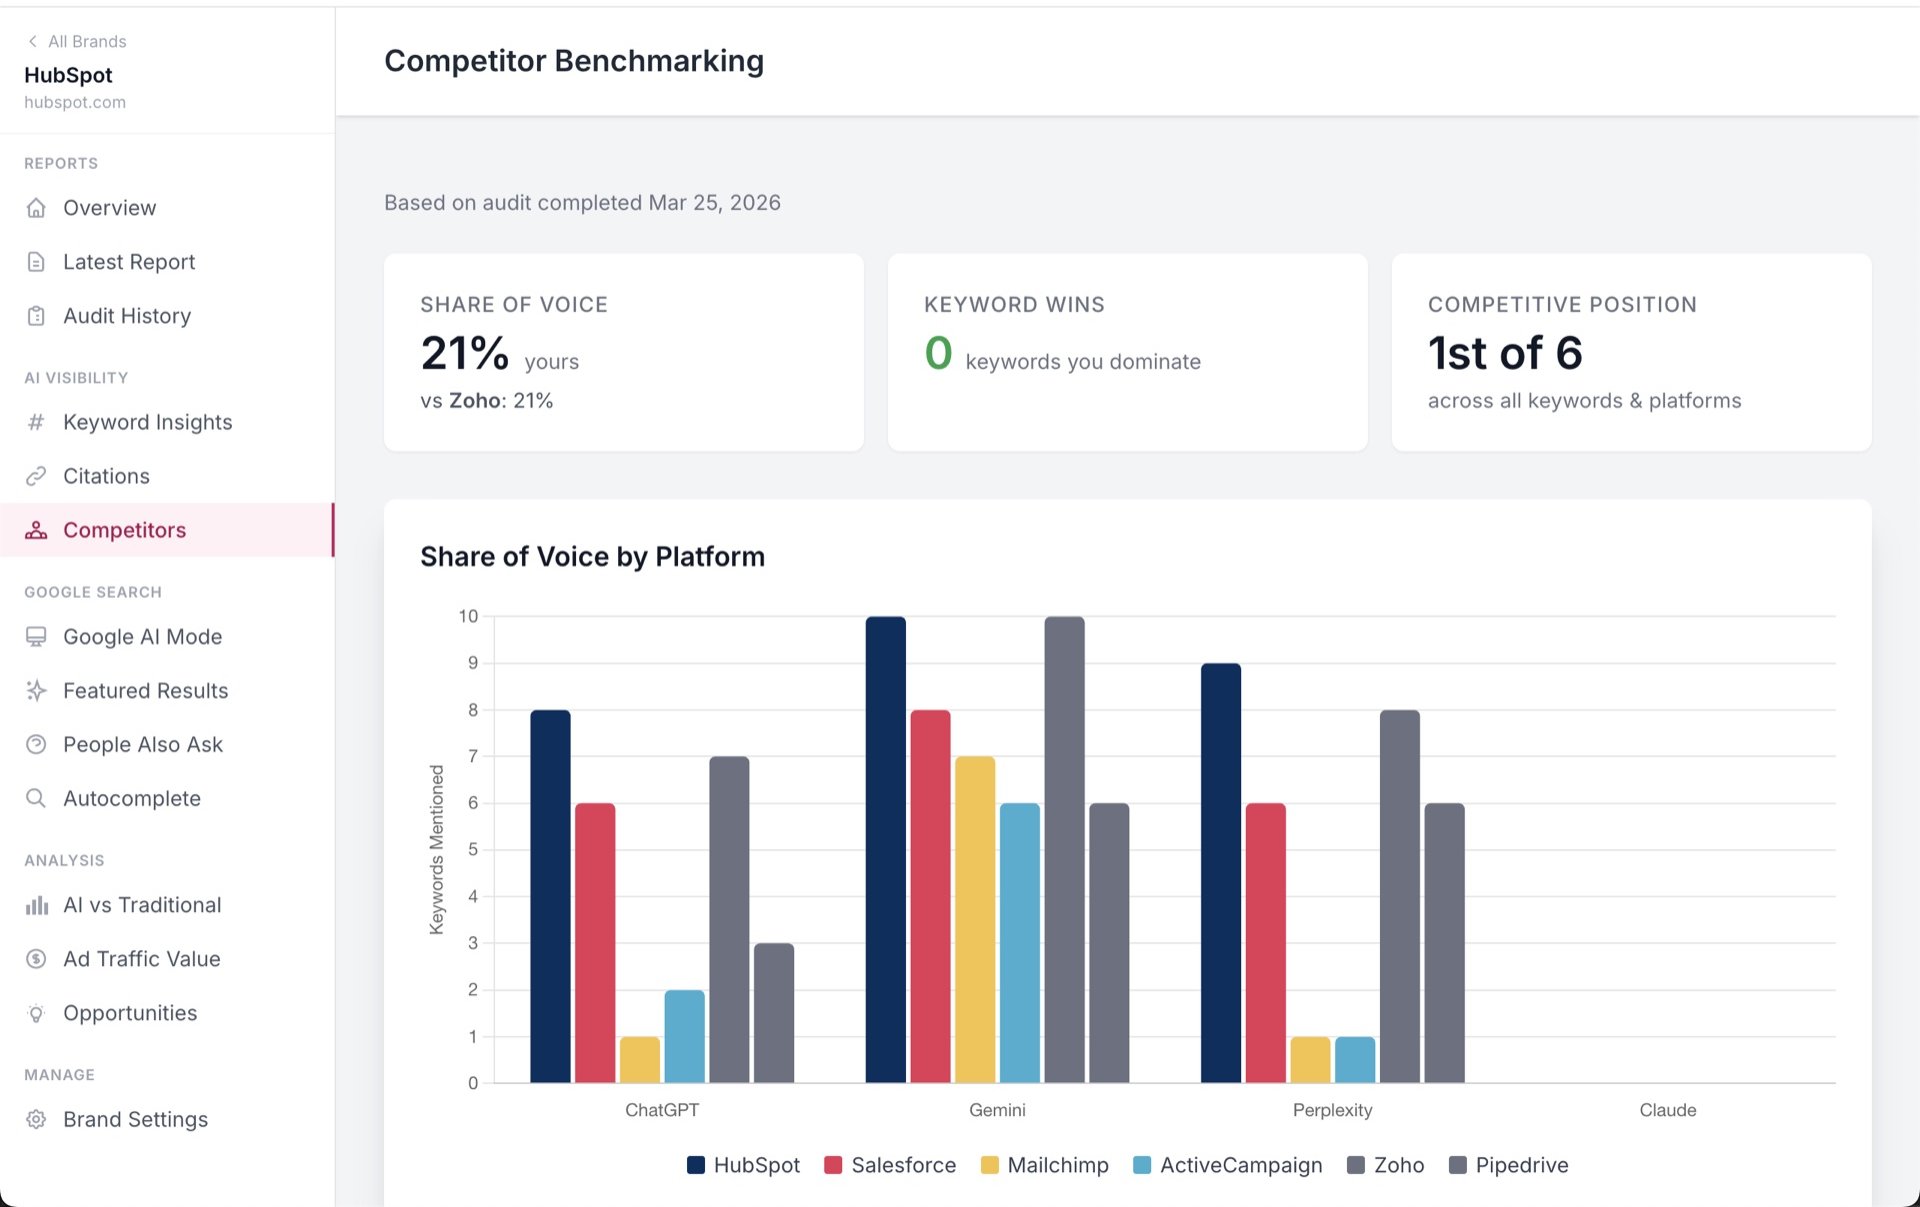Image resolution: width=1920 pixels, height=1207 pixels.
Task: Click the audit date text Mar 25, 2026
Action: 714,203
